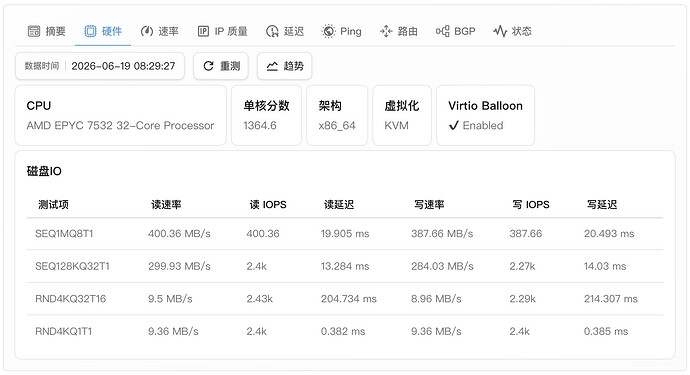Click the 读速率 column header
This screenshot has width=690, height=375.
166,205
